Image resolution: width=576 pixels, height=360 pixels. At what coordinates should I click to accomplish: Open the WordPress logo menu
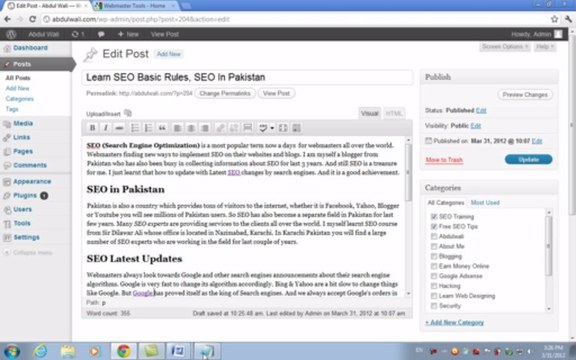[11, 34]
